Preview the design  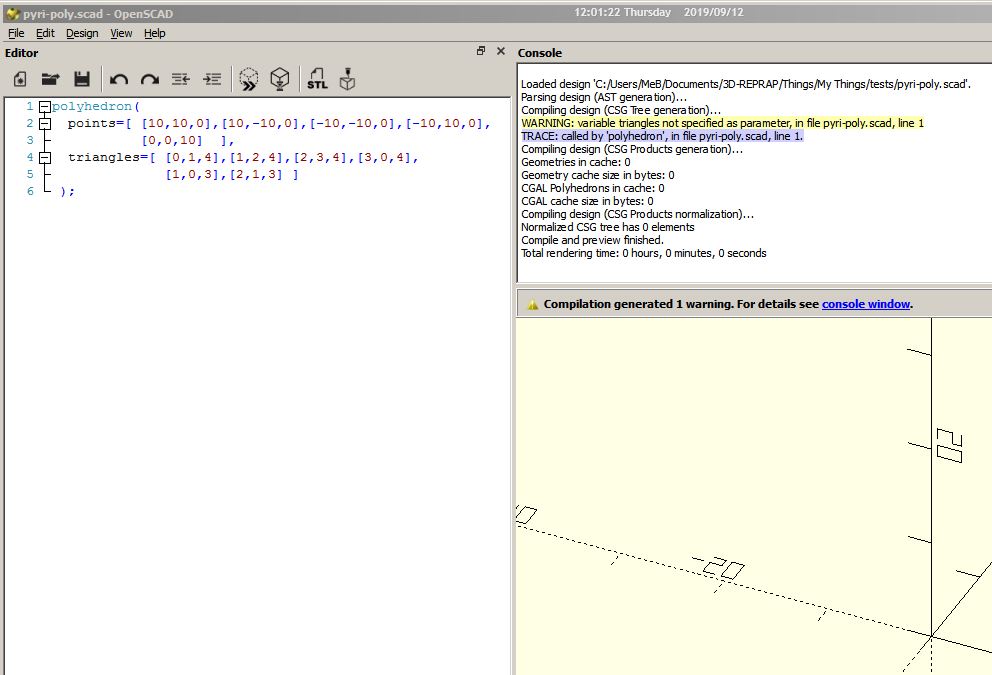(x=248, y=78)
